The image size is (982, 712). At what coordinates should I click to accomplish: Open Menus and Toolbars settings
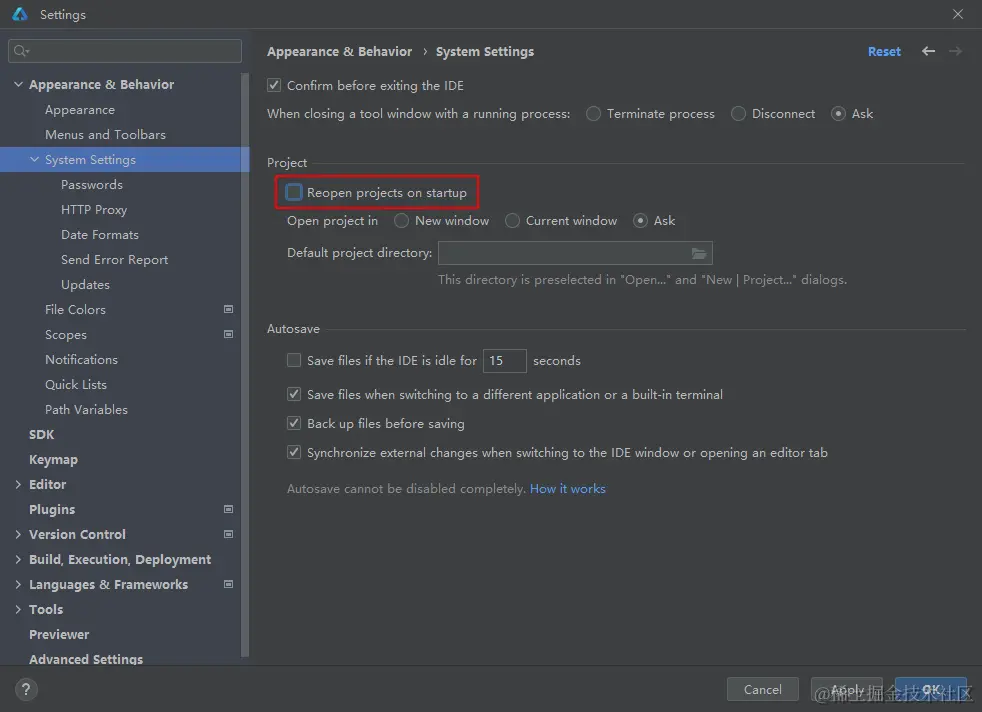point(105,135)
